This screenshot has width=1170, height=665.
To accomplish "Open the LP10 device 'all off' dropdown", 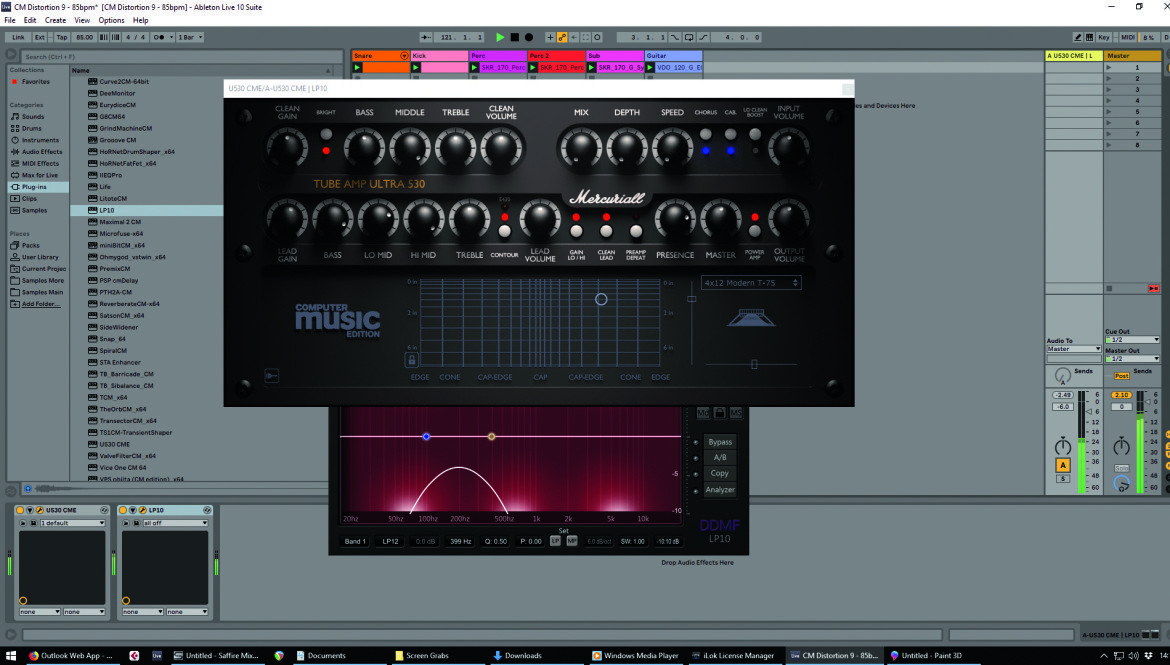I will tap(175, 523).
